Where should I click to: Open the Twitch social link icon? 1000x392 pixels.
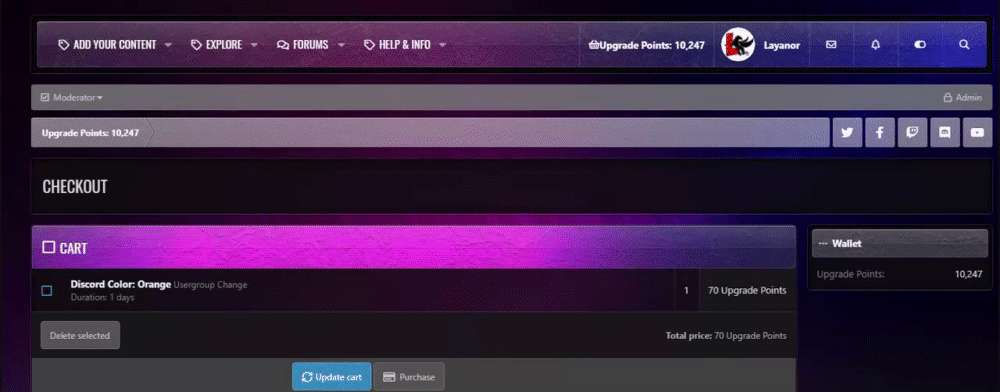point(912,133)
